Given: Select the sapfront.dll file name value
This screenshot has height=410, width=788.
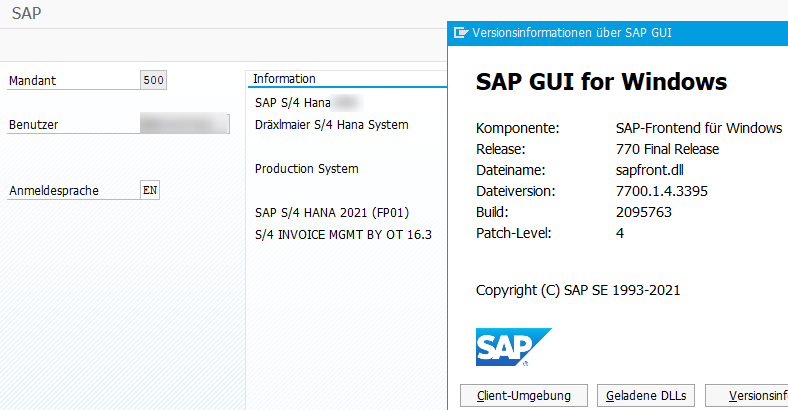Looking at the screenshot, I should [652, 171].
